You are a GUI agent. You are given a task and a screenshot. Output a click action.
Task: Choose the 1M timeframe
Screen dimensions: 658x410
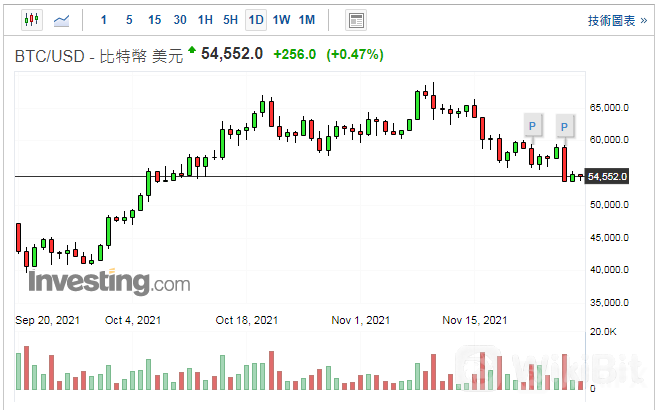click(307, 20)
